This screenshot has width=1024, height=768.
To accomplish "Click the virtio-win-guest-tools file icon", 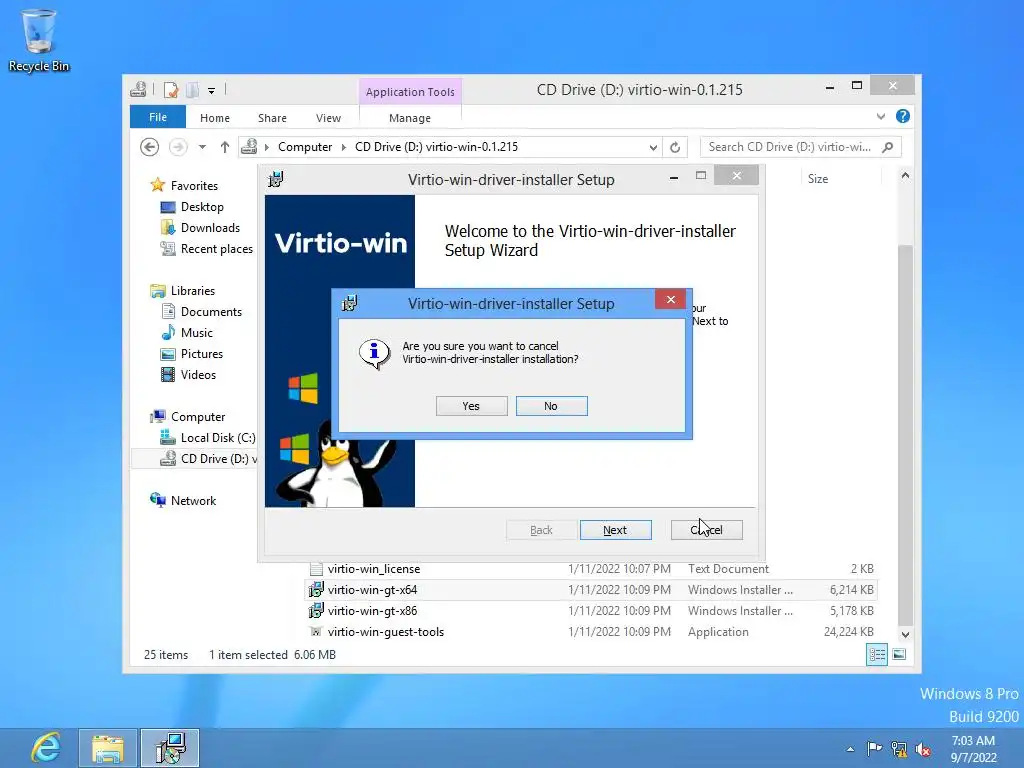I will pos(316,632).
